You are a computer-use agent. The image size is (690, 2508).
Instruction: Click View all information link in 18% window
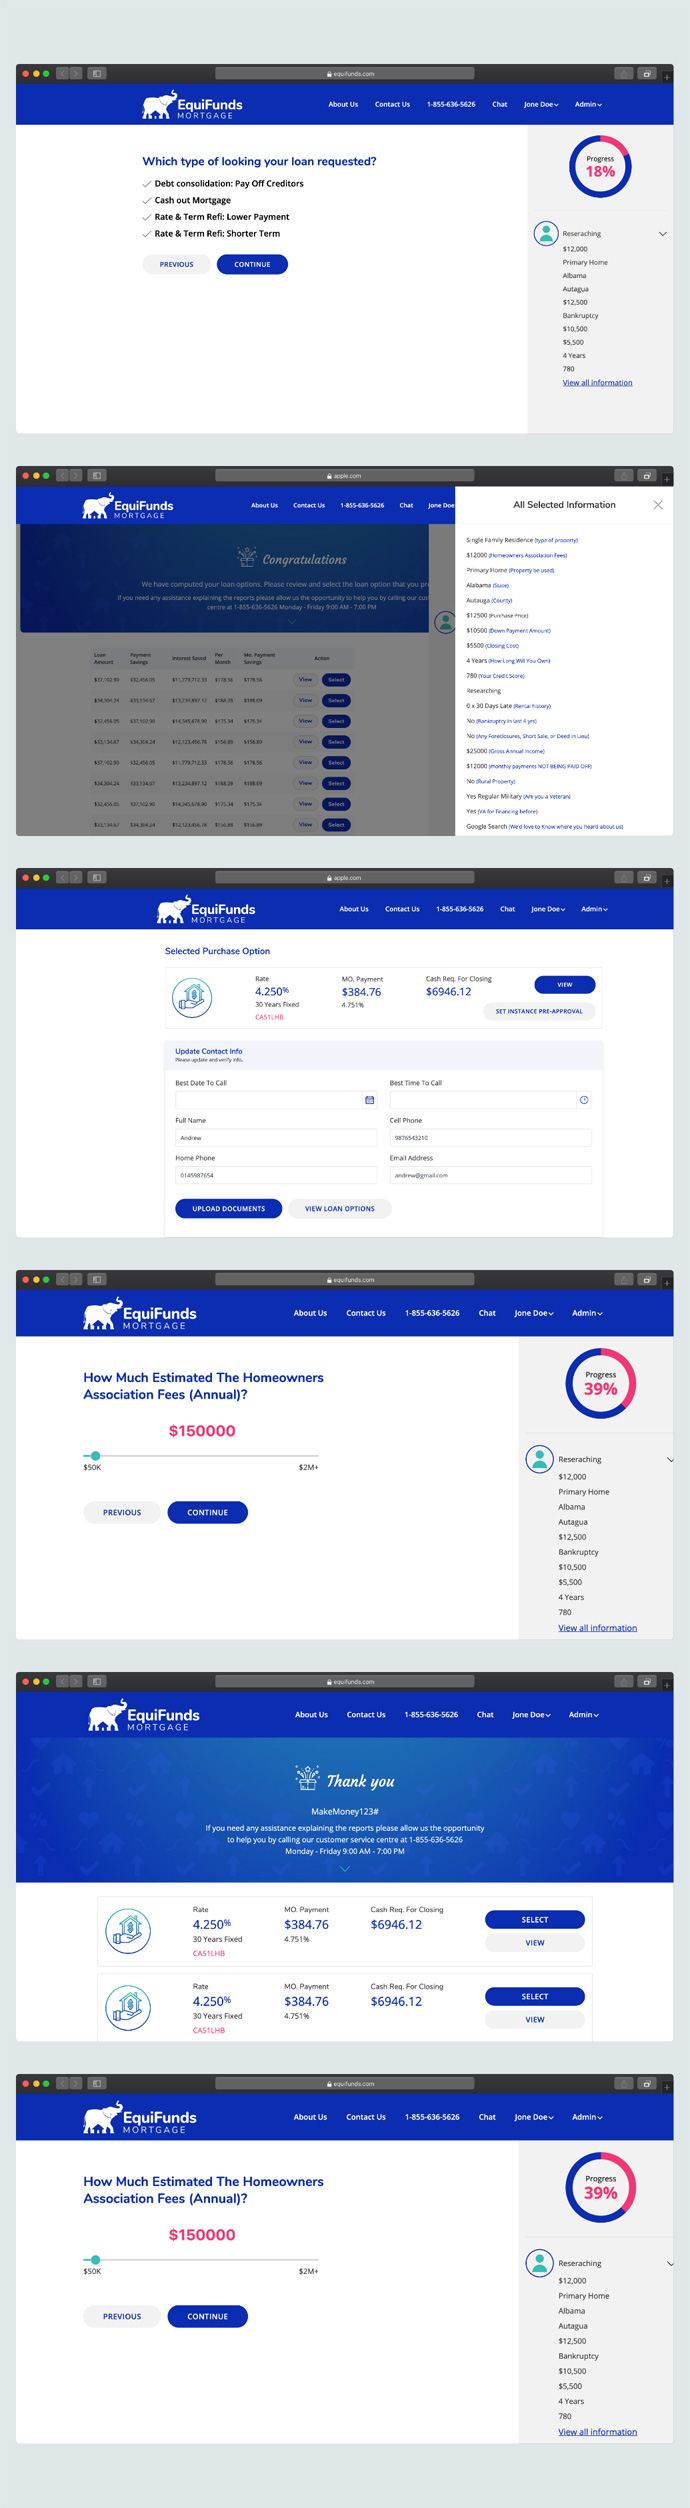pos(597,383)
